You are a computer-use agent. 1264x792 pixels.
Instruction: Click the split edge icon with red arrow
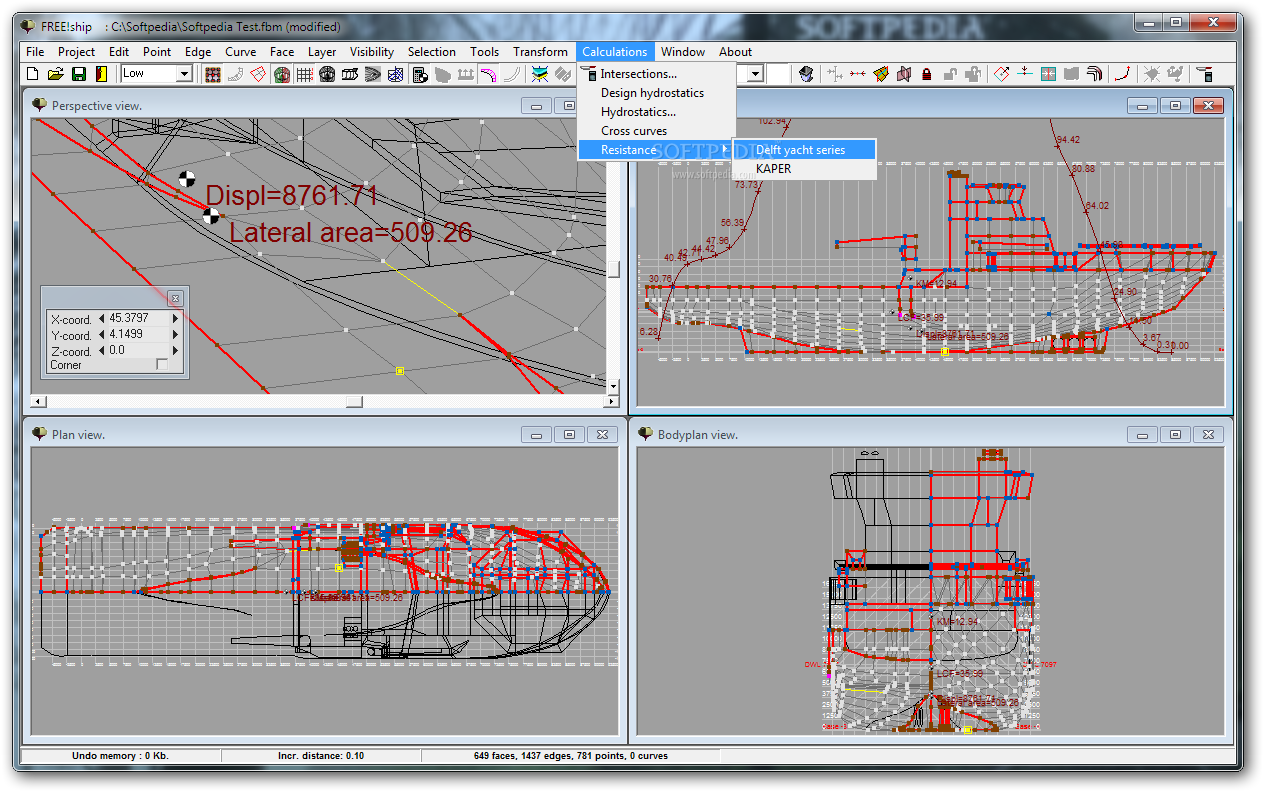[1025, 74]
